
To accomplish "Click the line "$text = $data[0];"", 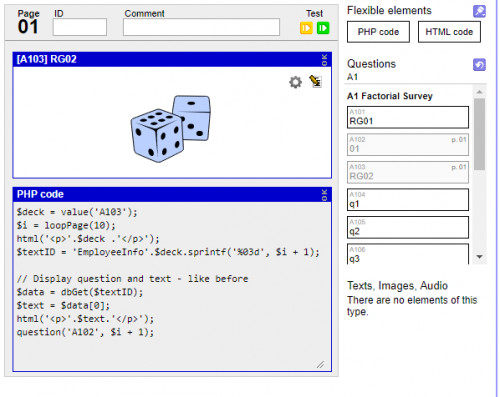I will pos(63,306).
